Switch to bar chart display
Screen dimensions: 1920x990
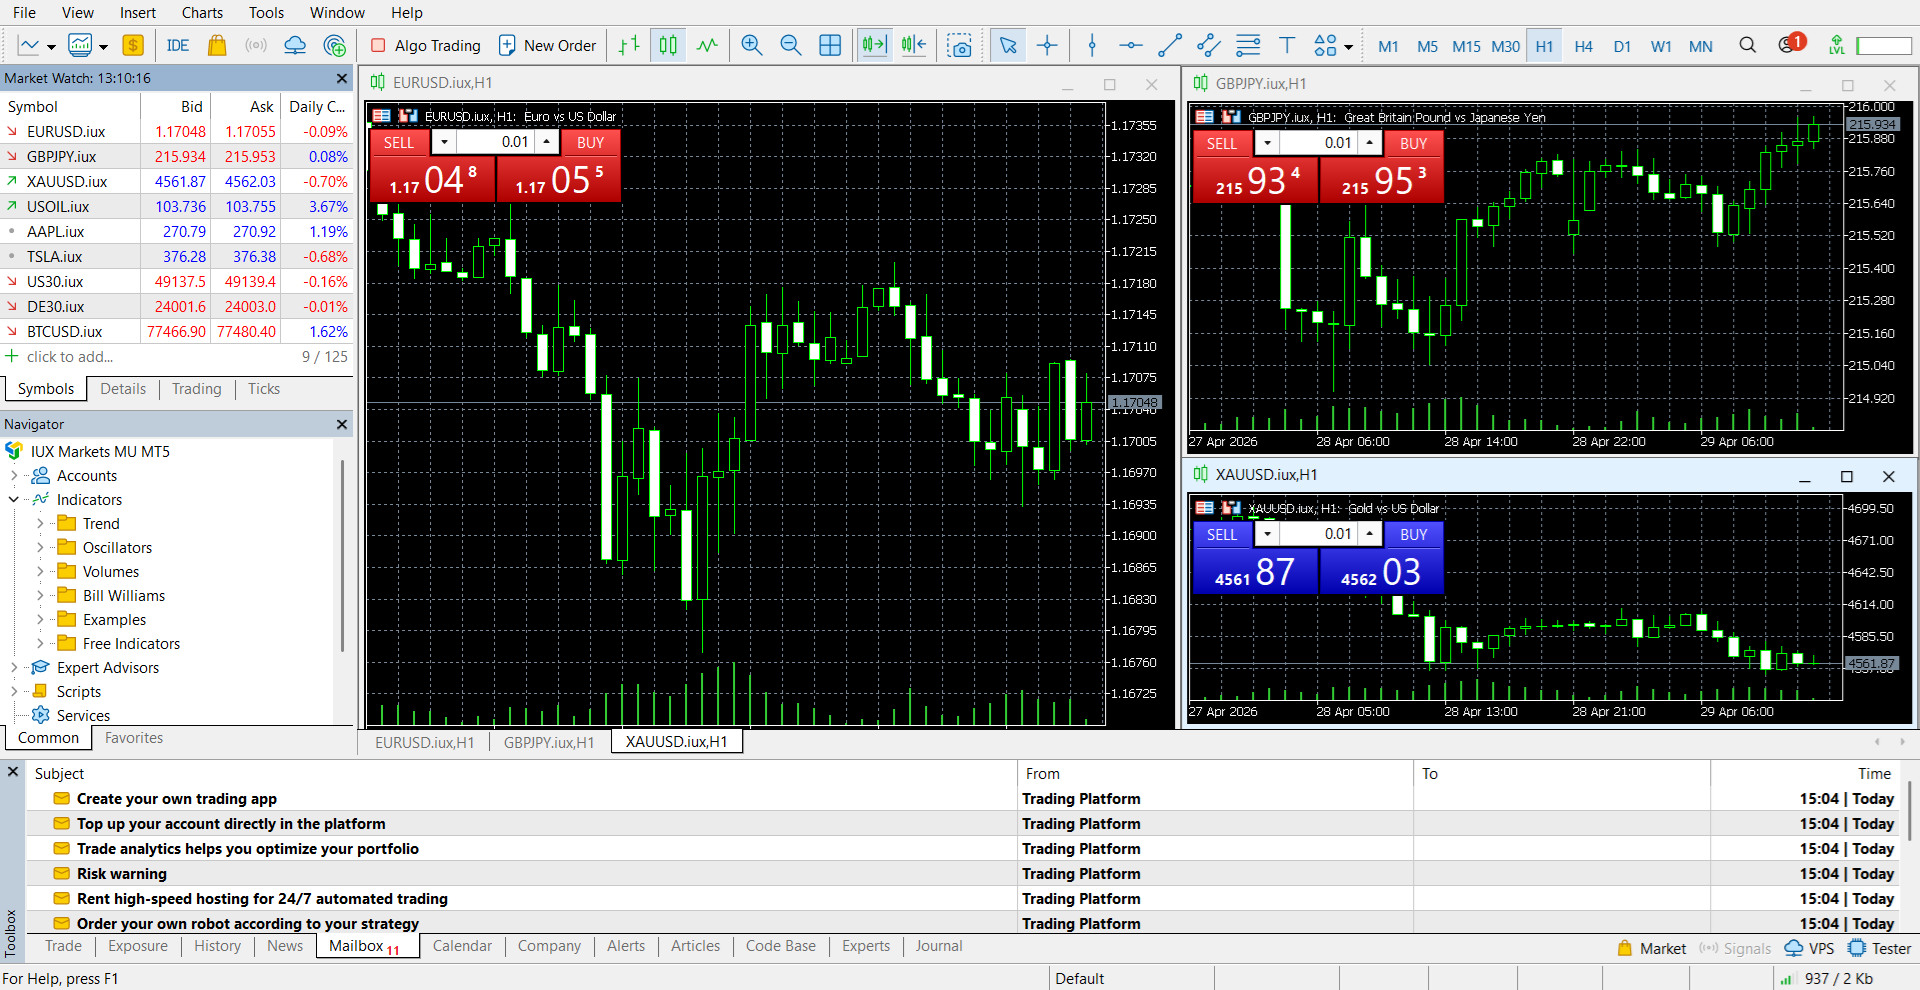click(x=629, y=45)
